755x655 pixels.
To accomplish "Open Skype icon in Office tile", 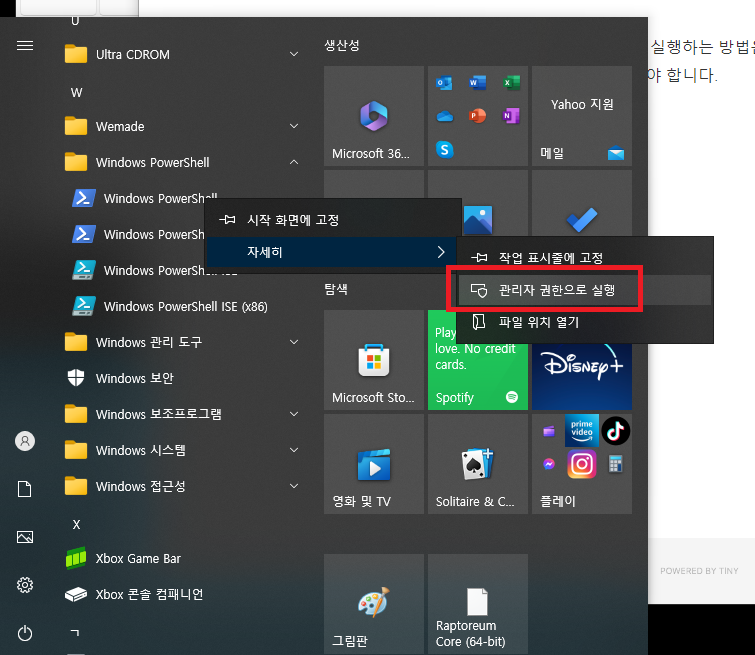I will tap(444, 150).
